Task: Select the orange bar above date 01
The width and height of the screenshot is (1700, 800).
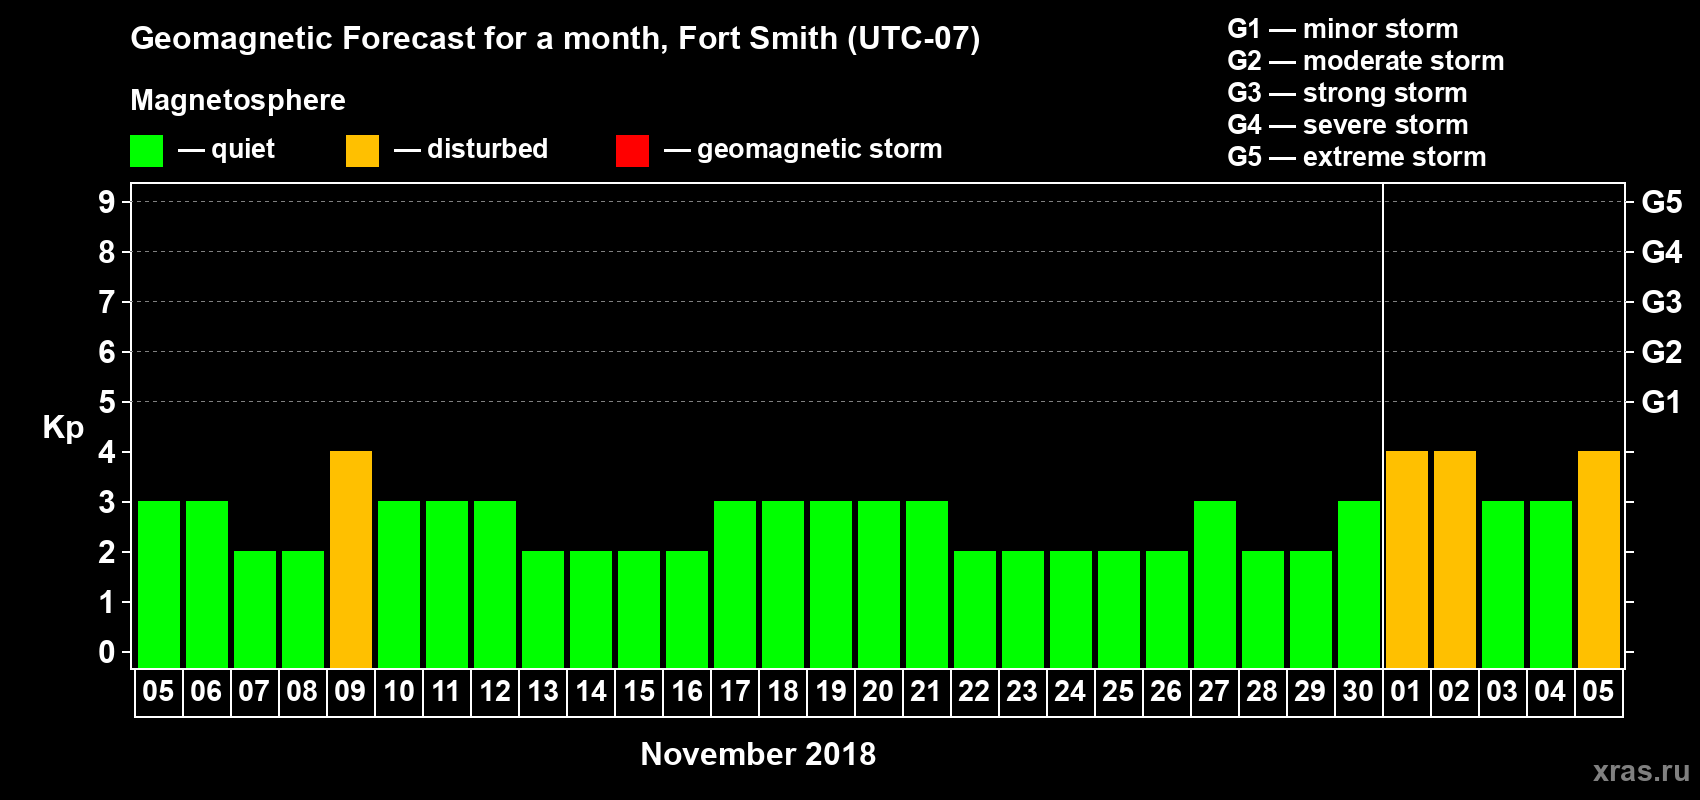Action: point(1407,559)
